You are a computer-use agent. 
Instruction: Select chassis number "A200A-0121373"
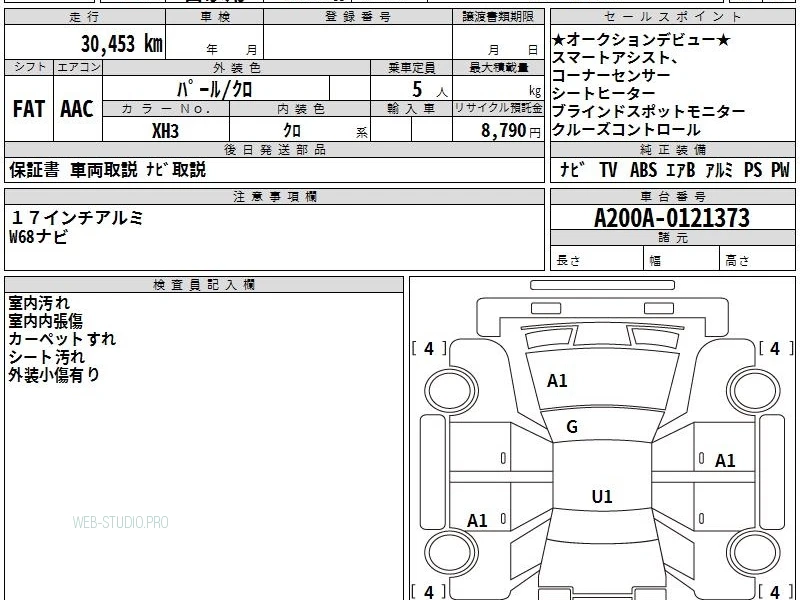pos(672,218)
